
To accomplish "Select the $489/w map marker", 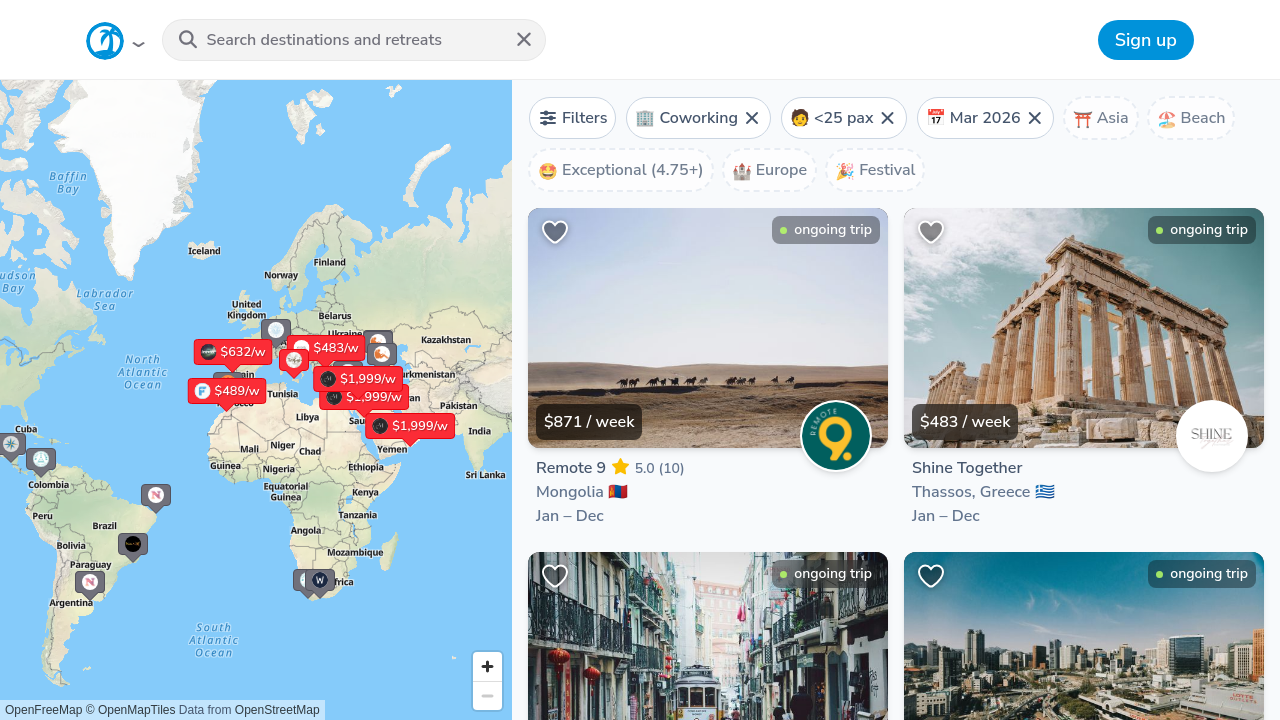I will click(x=227, y=391).
